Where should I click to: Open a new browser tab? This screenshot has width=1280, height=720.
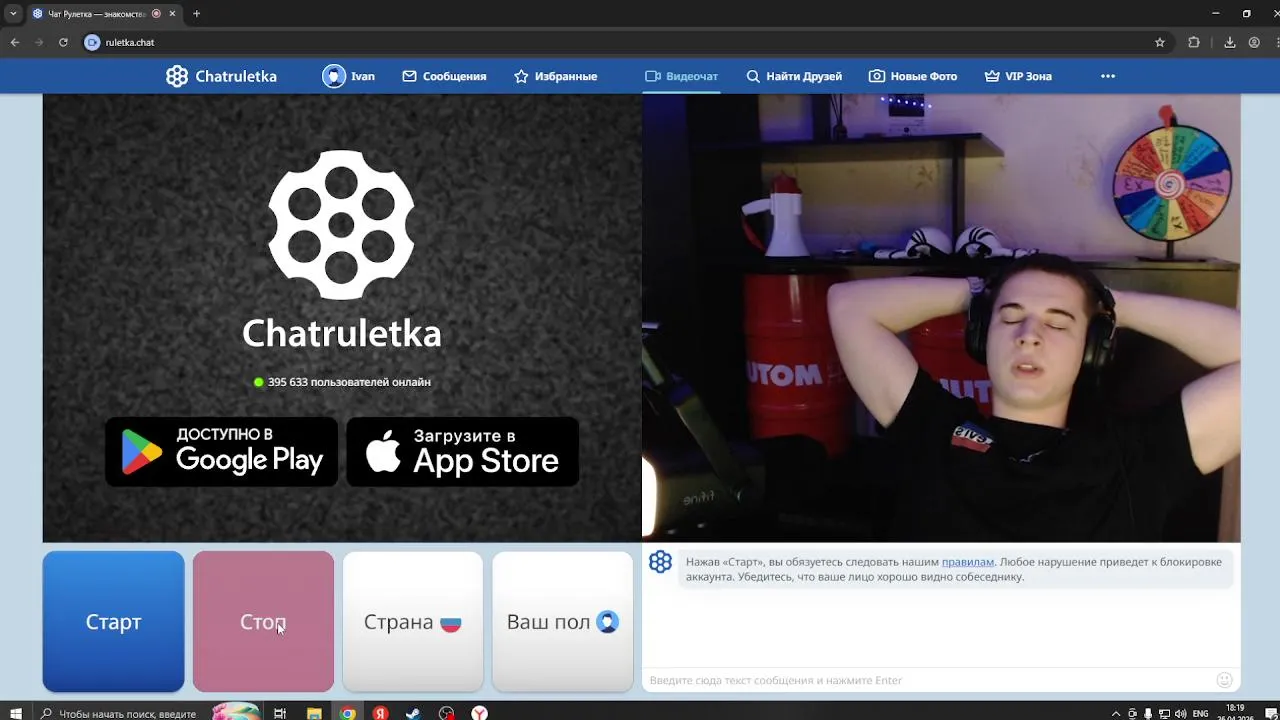(196, 14)
